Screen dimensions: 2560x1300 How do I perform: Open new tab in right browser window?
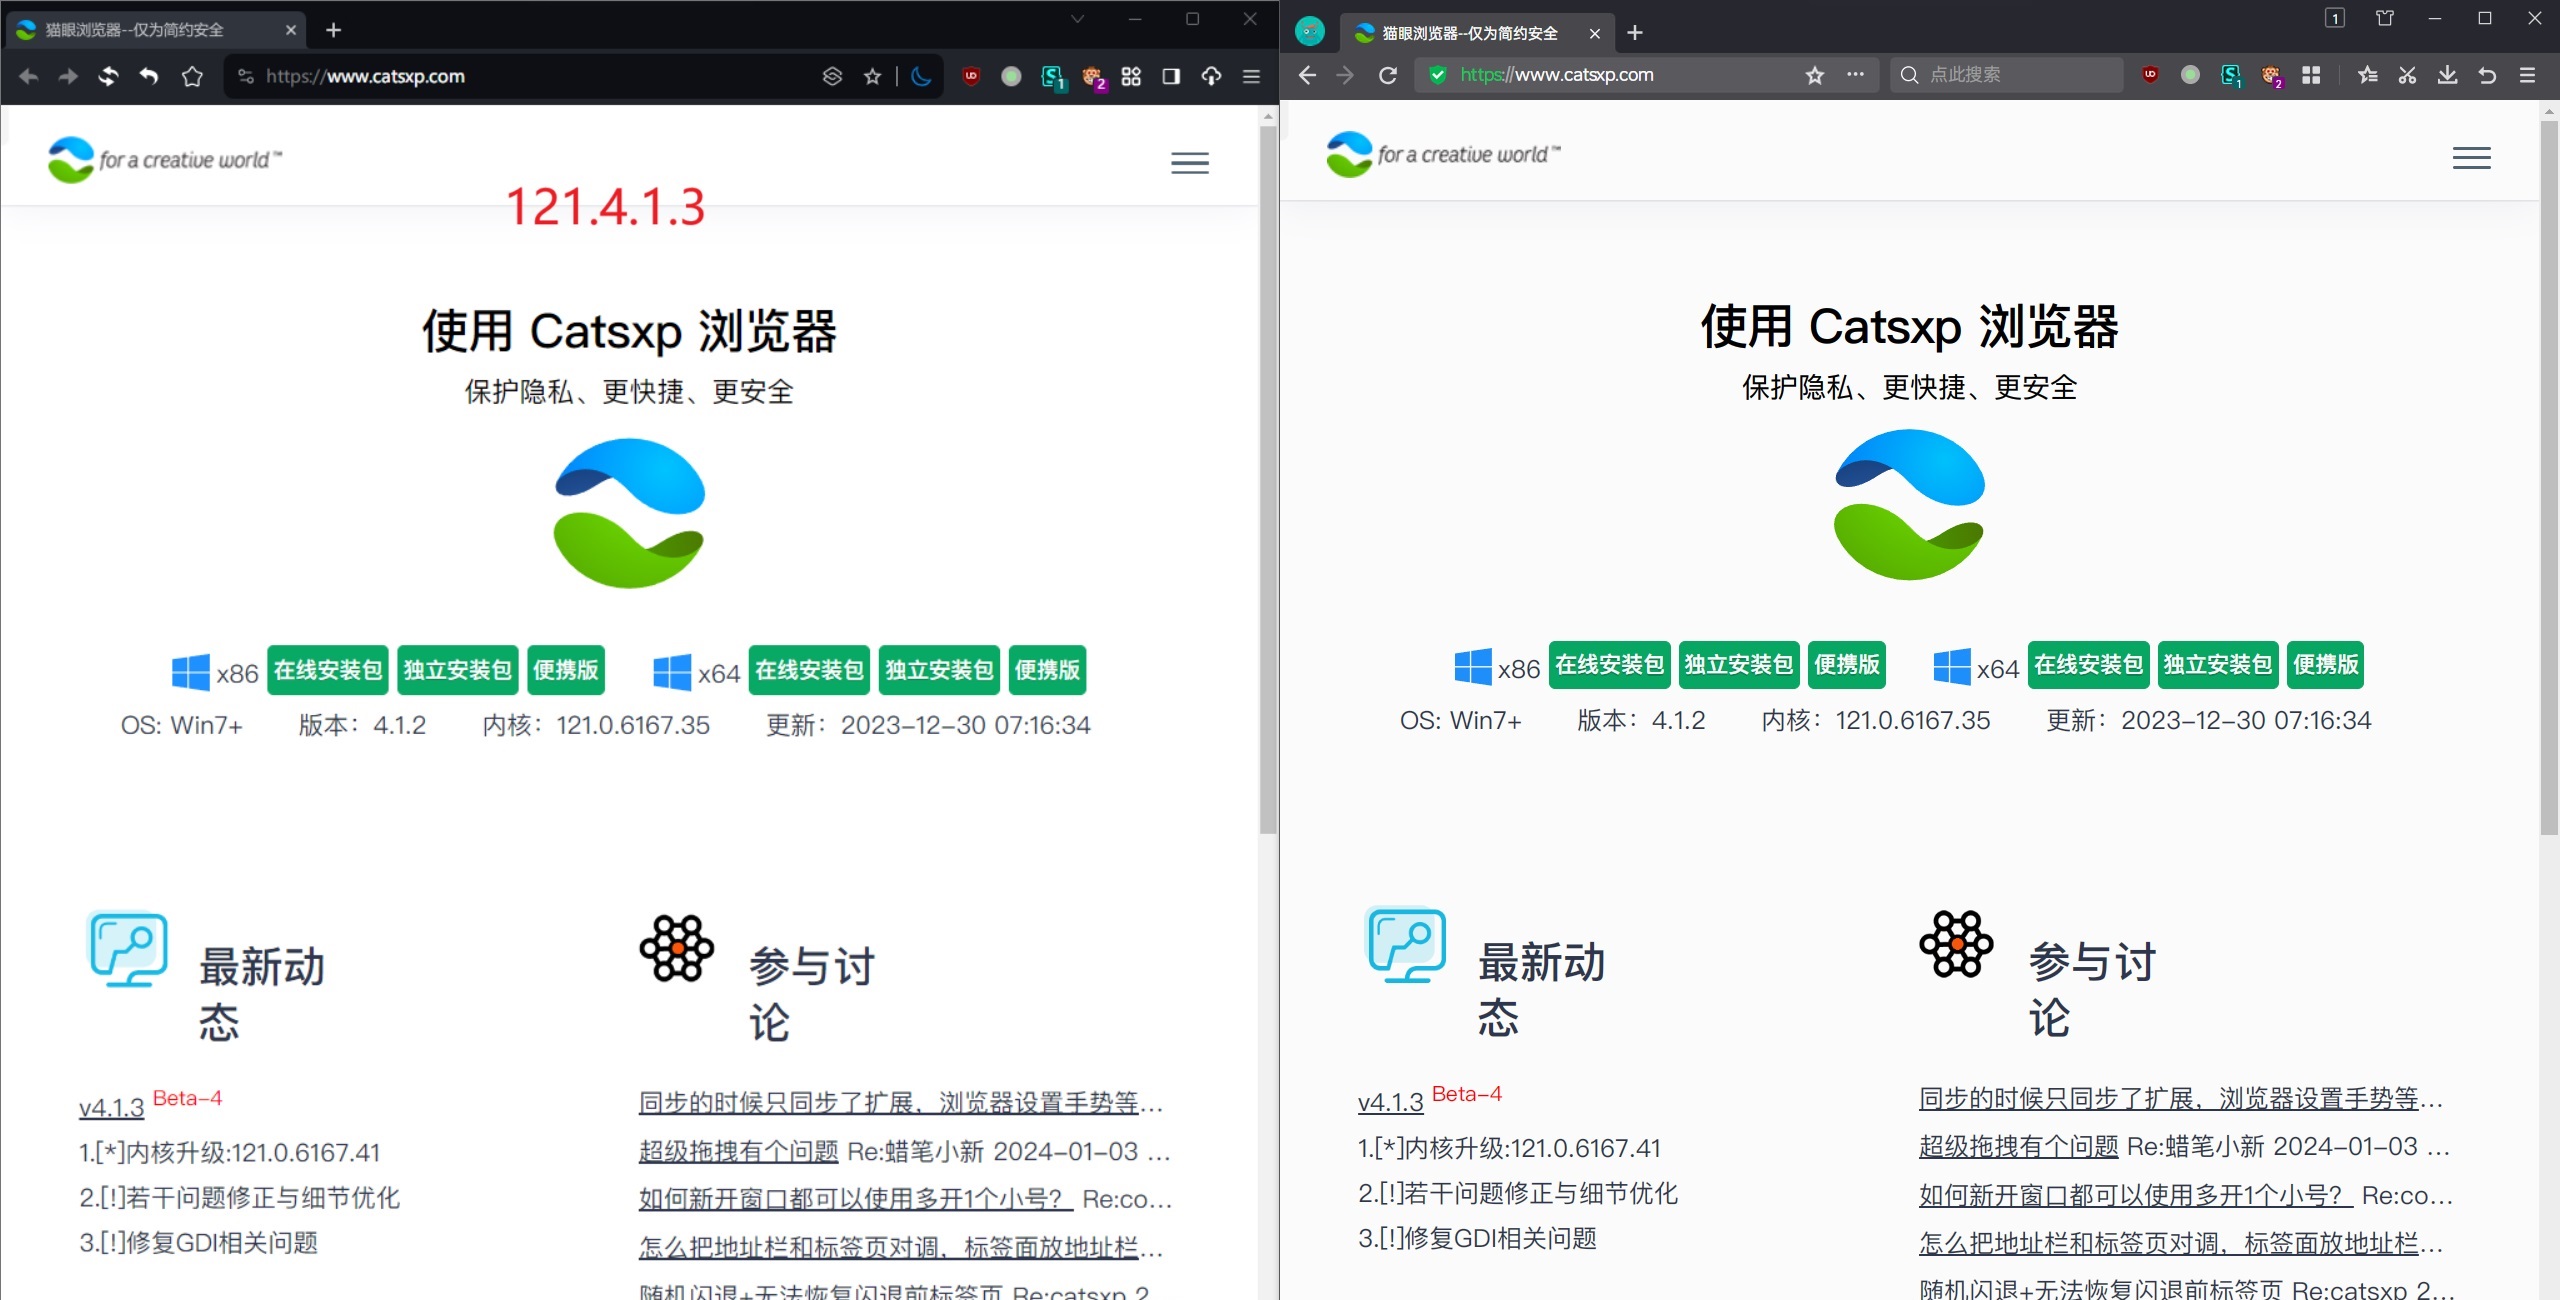[x=1635, y=33]
